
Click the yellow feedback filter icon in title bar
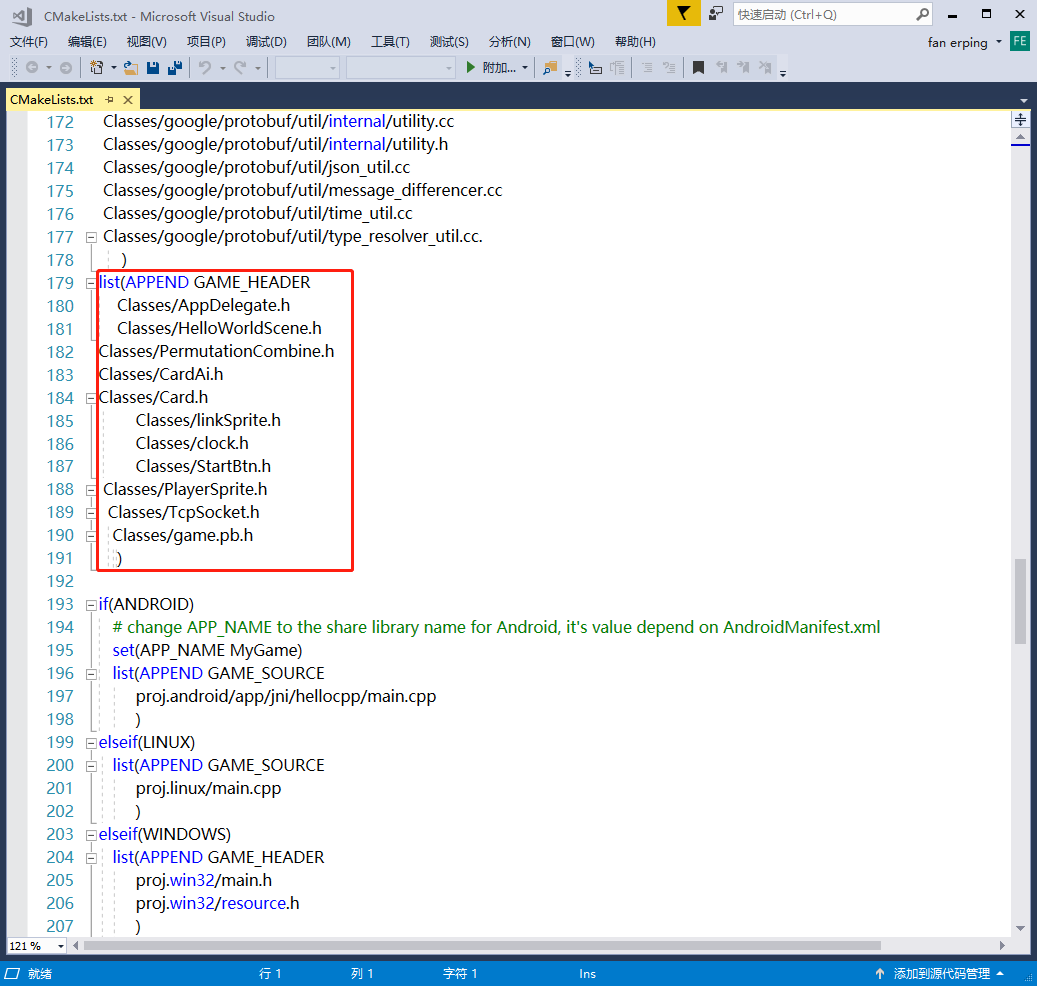click(x=683, y=17)
